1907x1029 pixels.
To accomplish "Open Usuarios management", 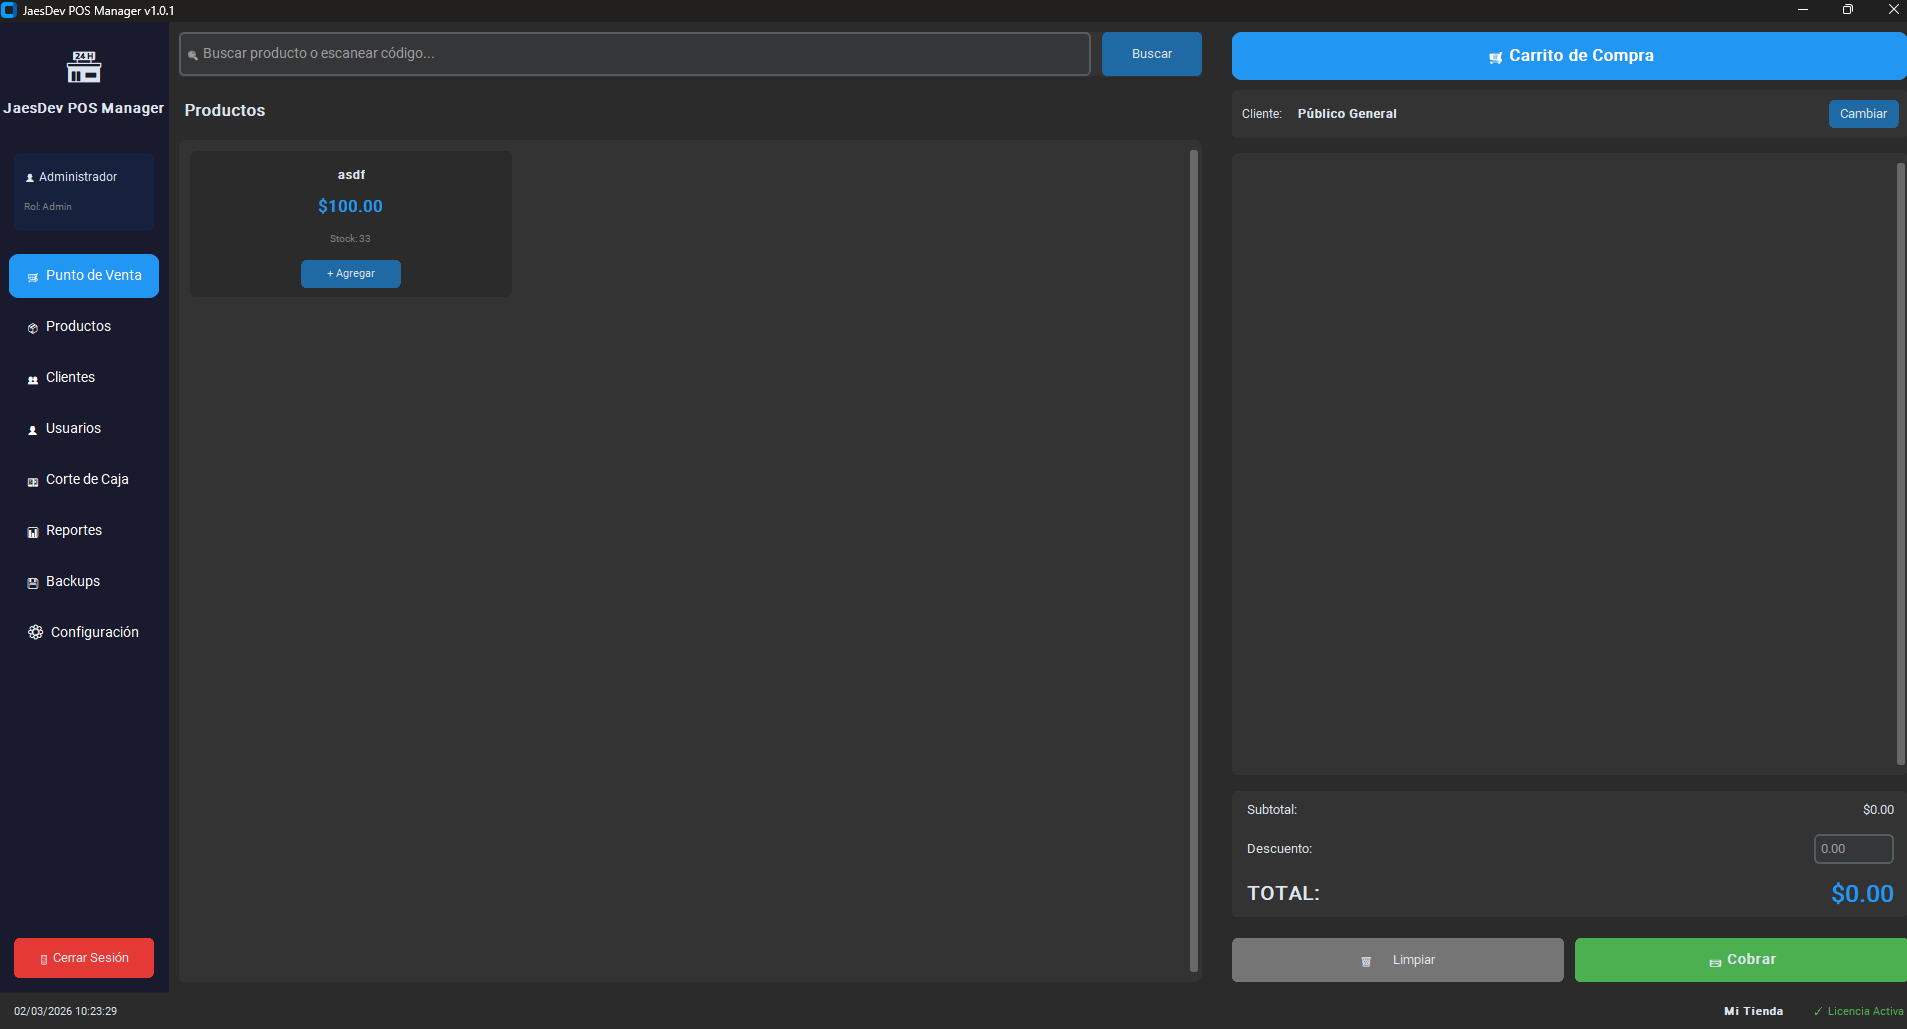I will click(x=84, y=429).
